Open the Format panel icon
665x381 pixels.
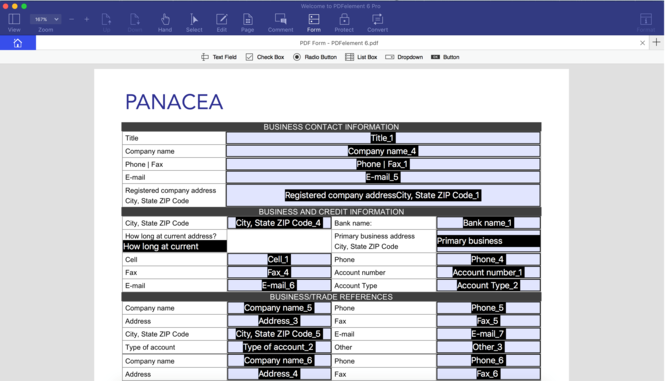click(646, 22)
